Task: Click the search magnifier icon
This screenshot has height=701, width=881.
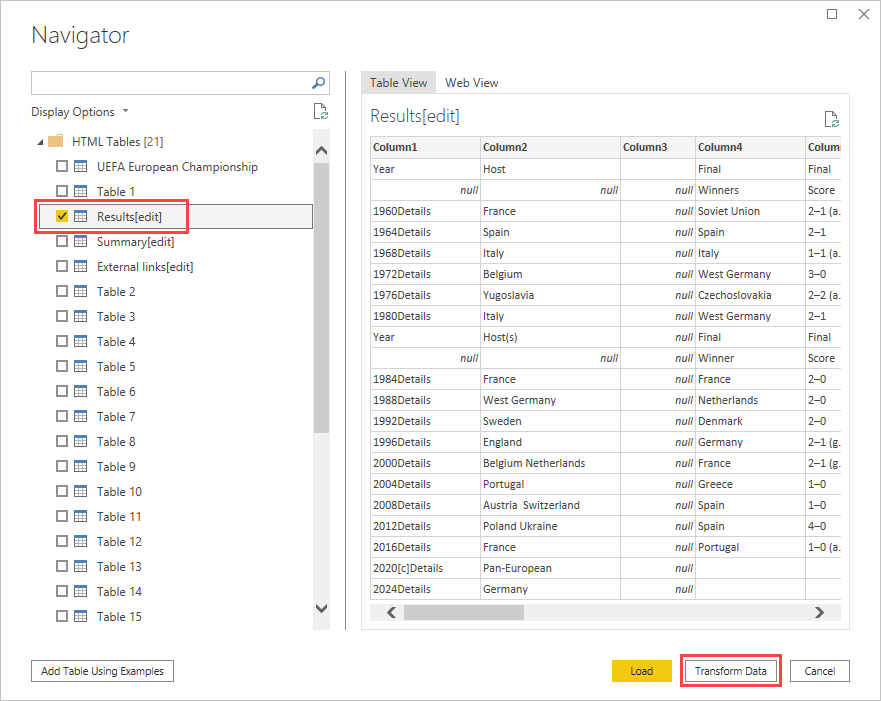Action: (x=319, y=83)
